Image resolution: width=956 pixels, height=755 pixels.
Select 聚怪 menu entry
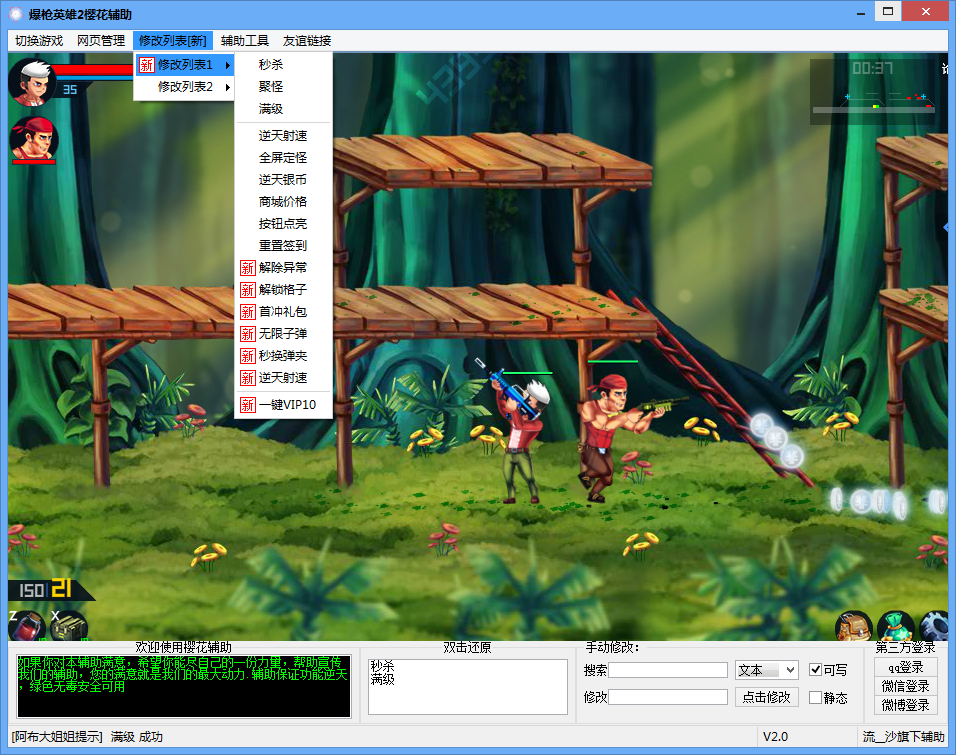tap(284, 87)
